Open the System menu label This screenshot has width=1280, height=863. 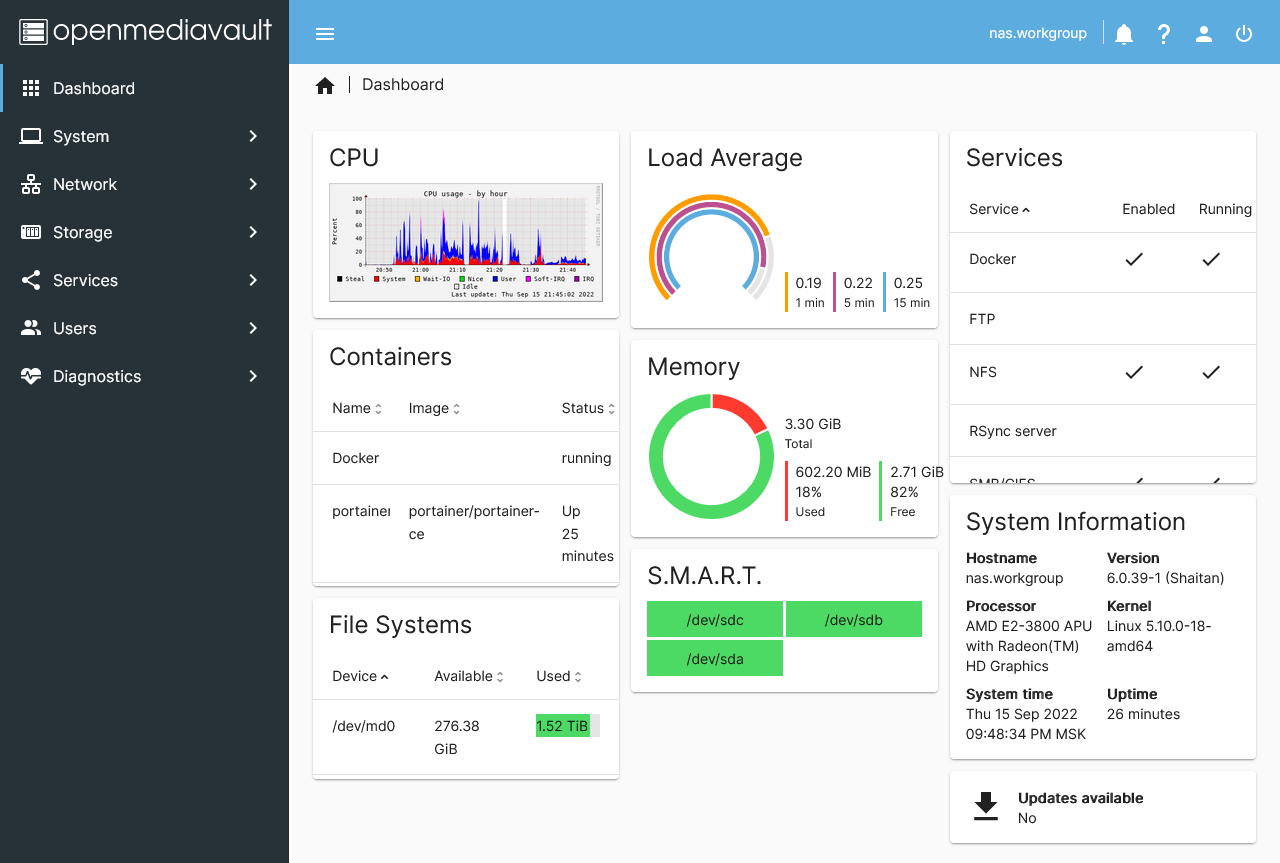tap(81, 136)
